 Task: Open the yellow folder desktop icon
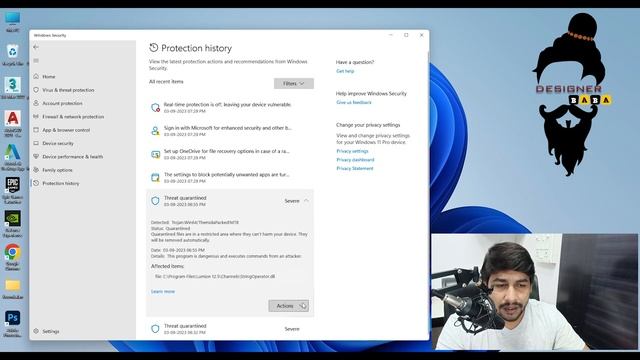13,289
